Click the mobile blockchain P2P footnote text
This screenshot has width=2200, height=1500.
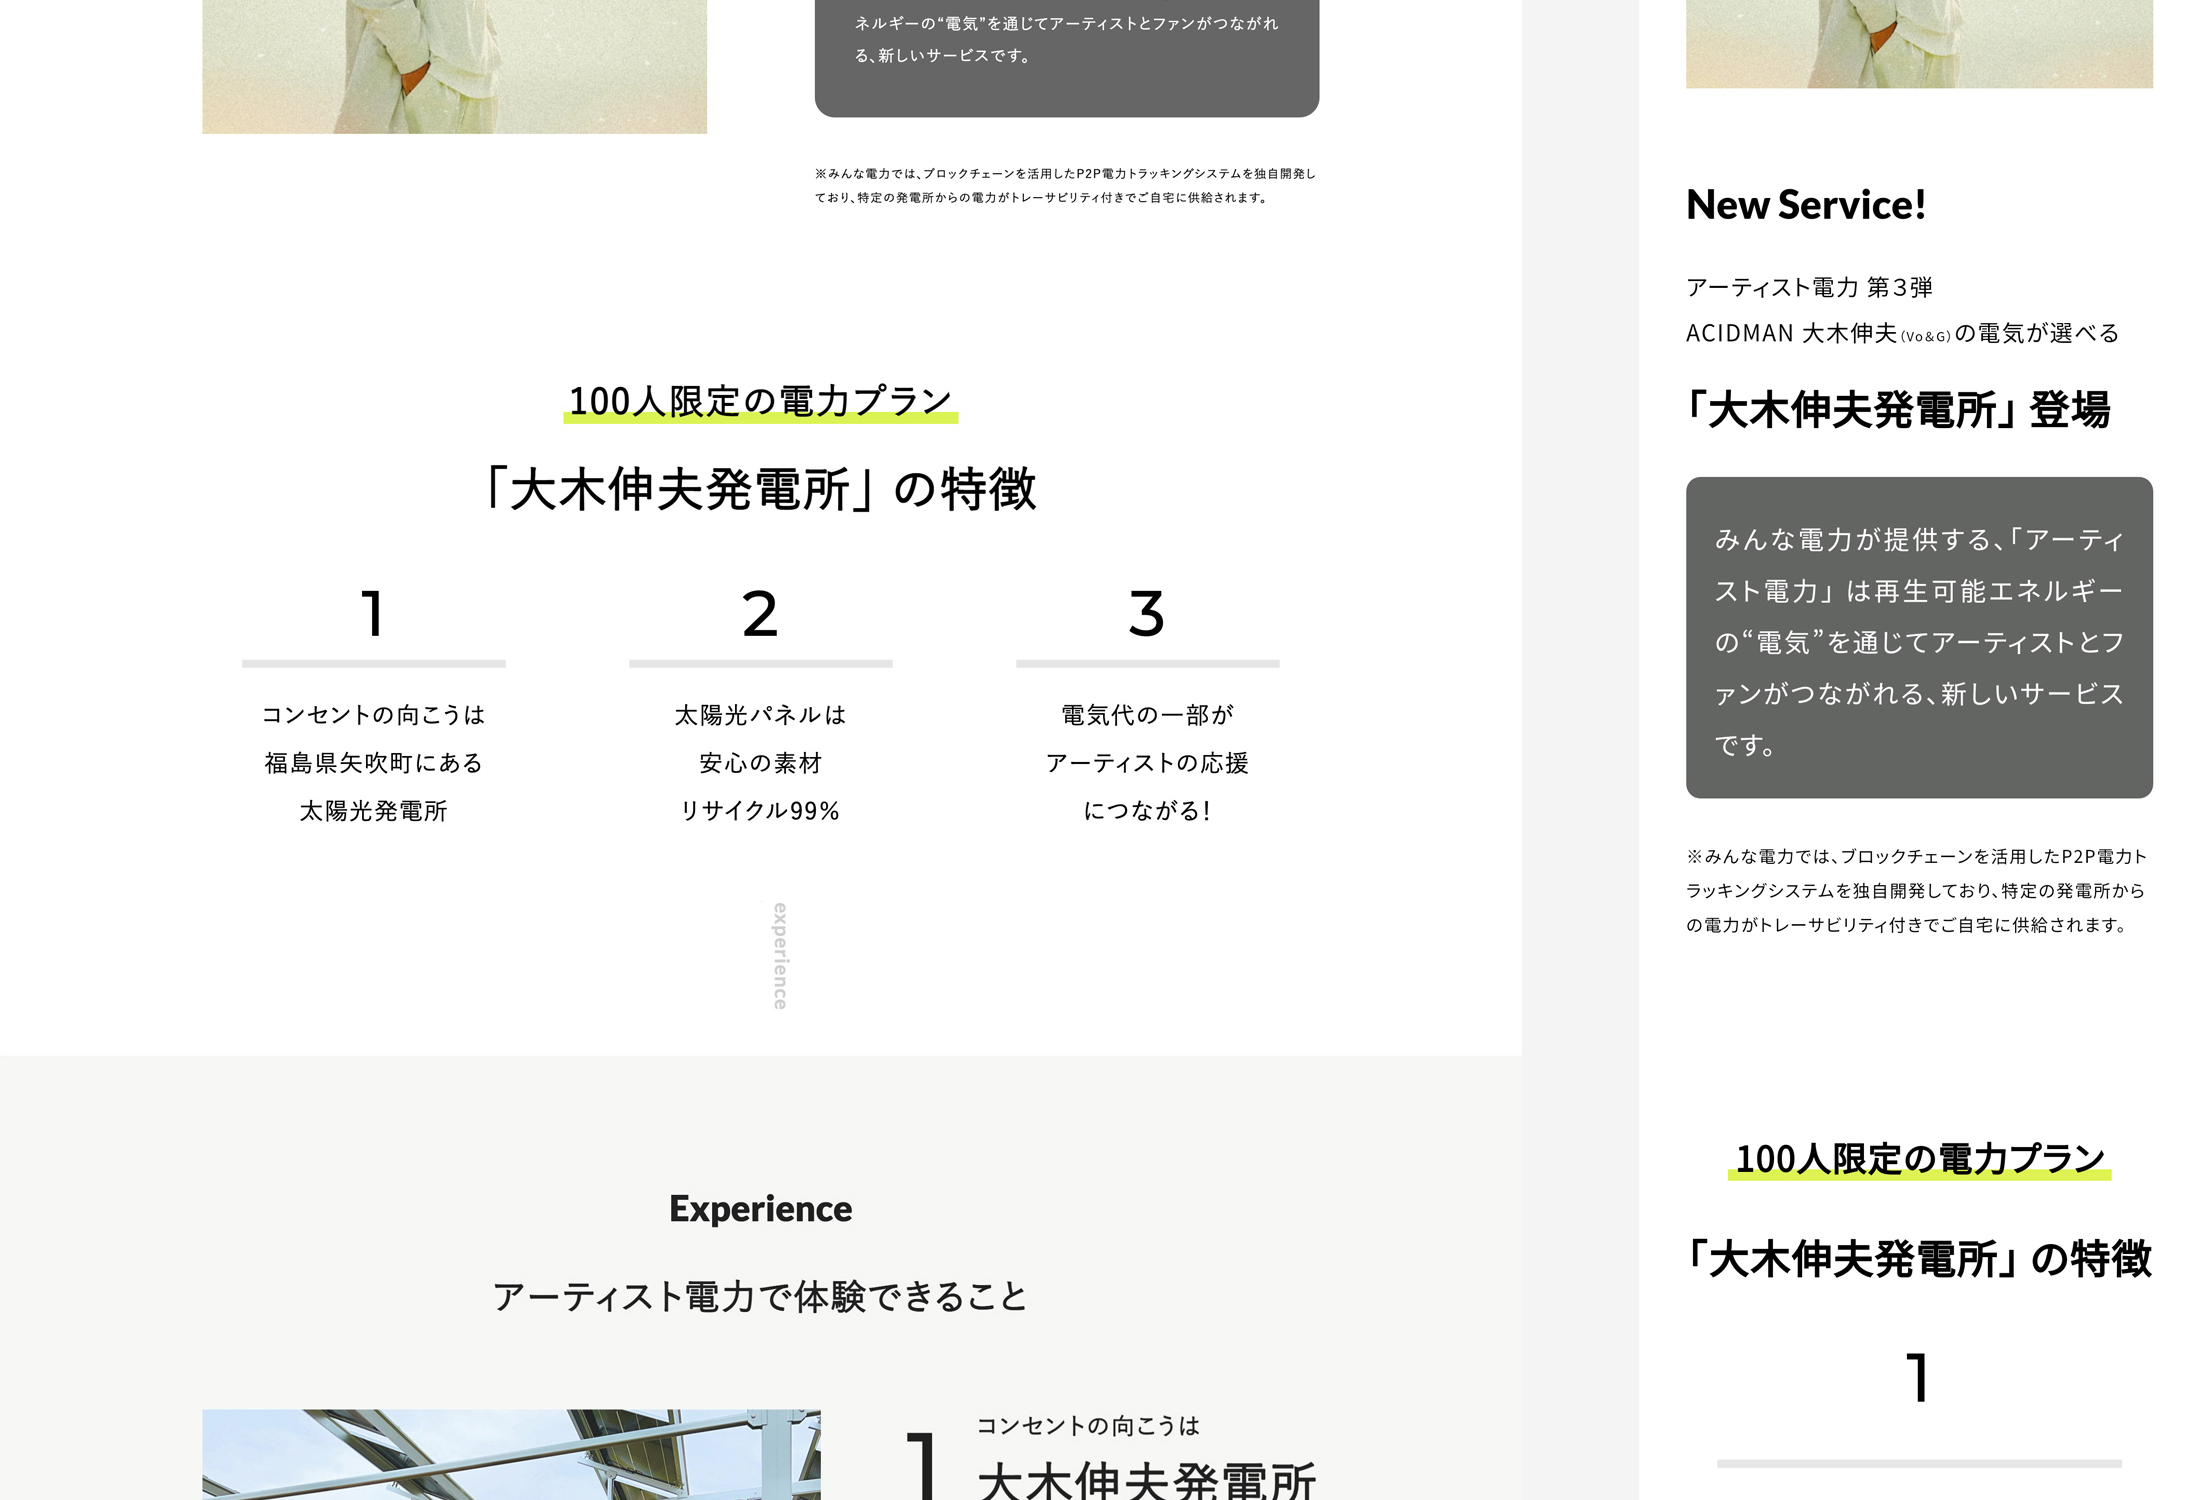(1916, 890)
